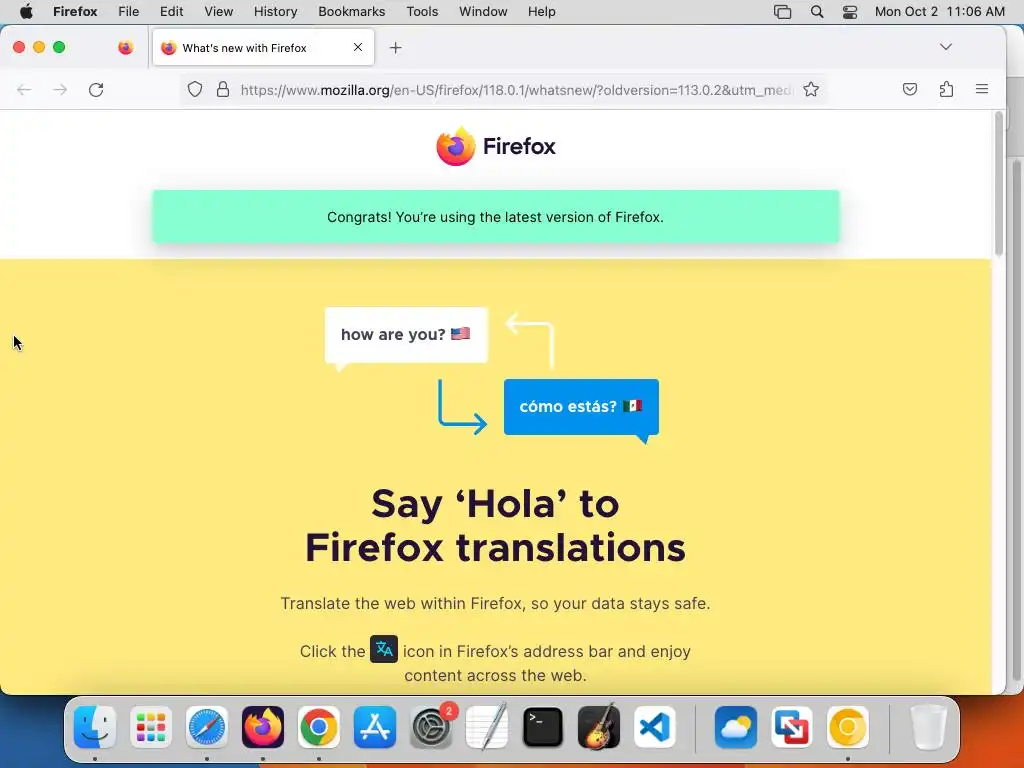Click Firefox icon in the Dock

coord(263,727)
